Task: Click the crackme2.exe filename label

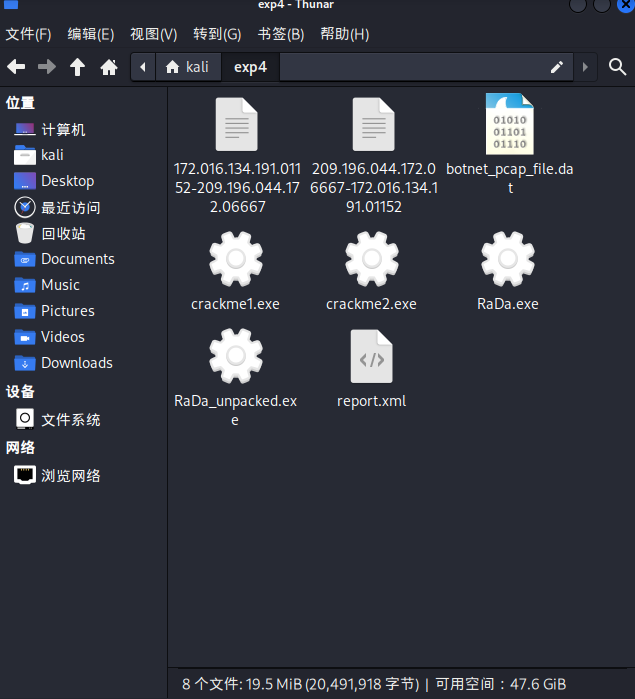Action: tap(371, 304)
